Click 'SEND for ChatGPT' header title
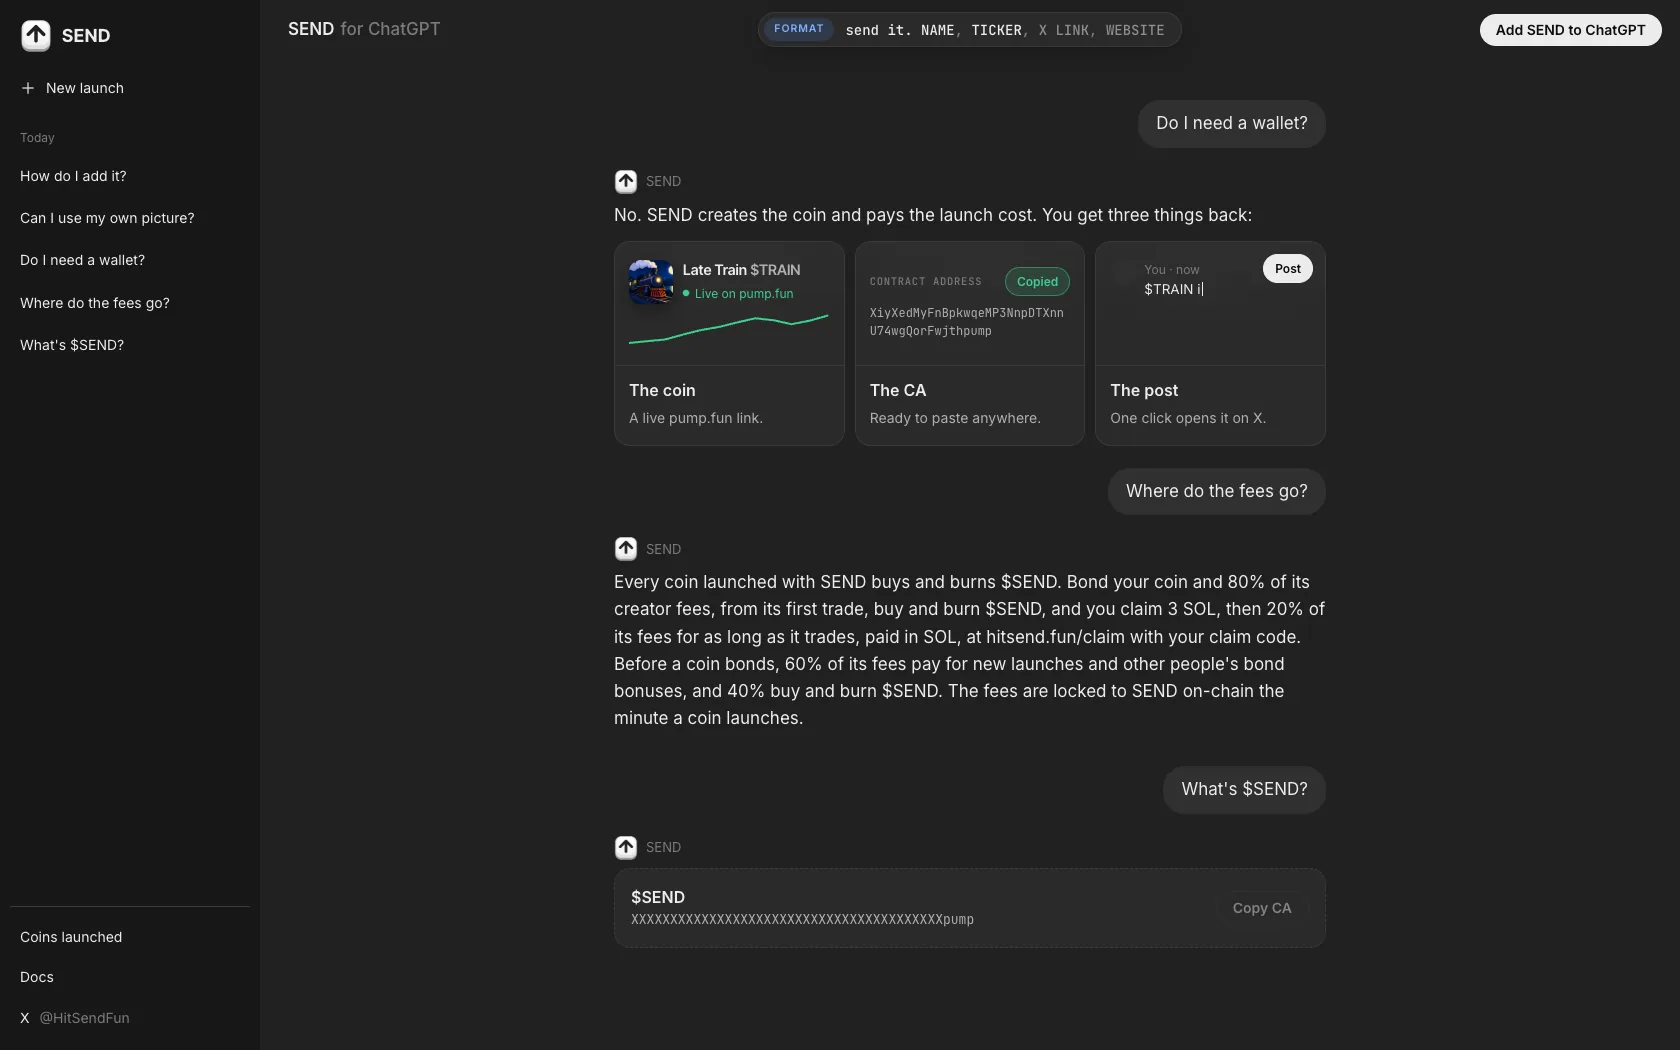Image resolution: width=1680 pixels, height=1050 pixels. (364, 29)
